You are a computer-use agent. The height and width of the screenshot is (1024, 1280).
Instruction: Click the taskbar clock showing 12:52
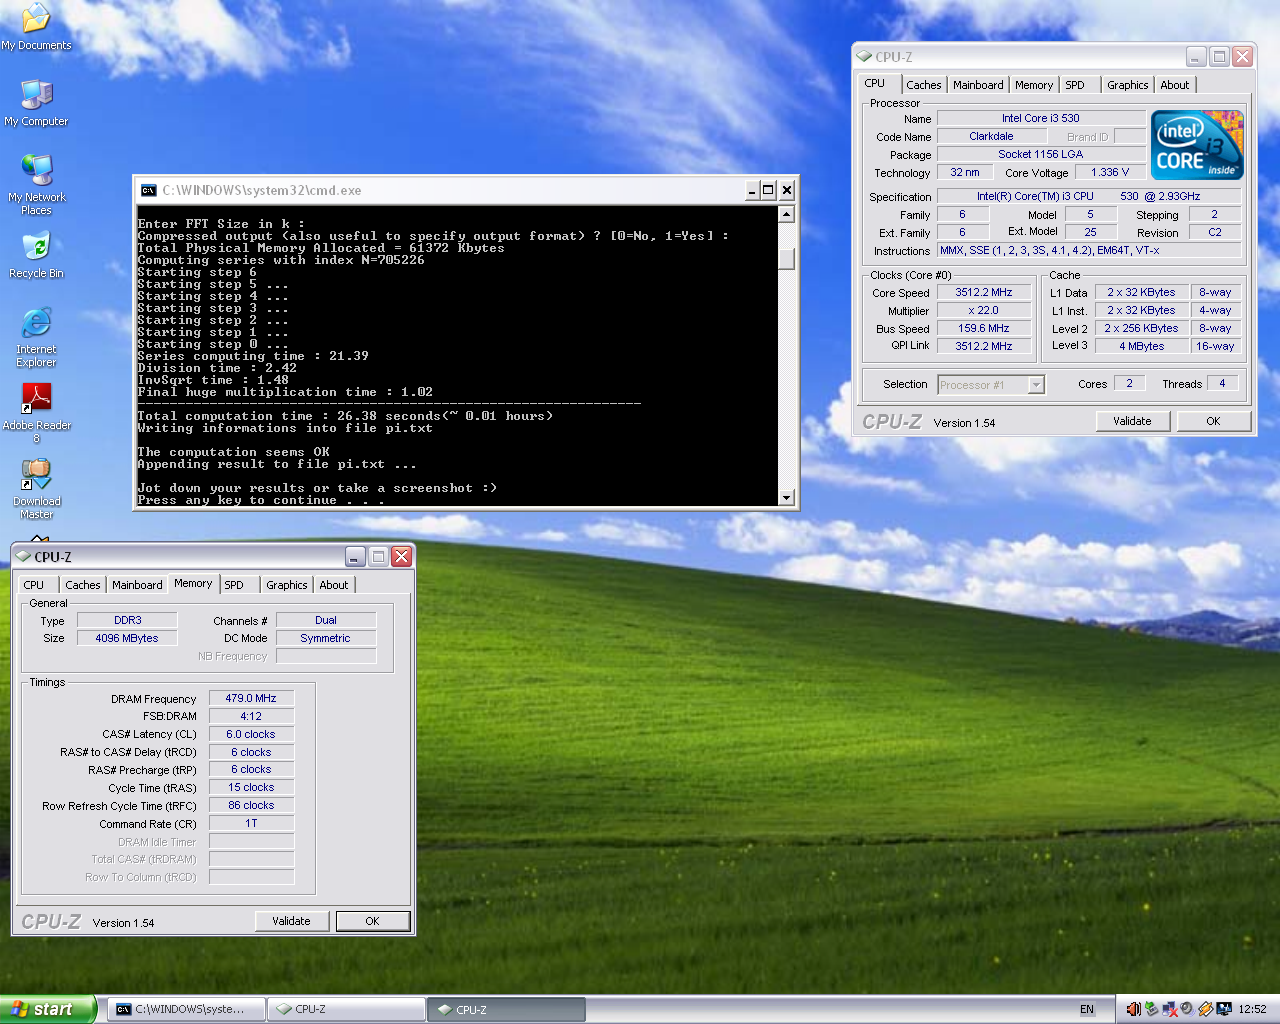[1252, 1009]
